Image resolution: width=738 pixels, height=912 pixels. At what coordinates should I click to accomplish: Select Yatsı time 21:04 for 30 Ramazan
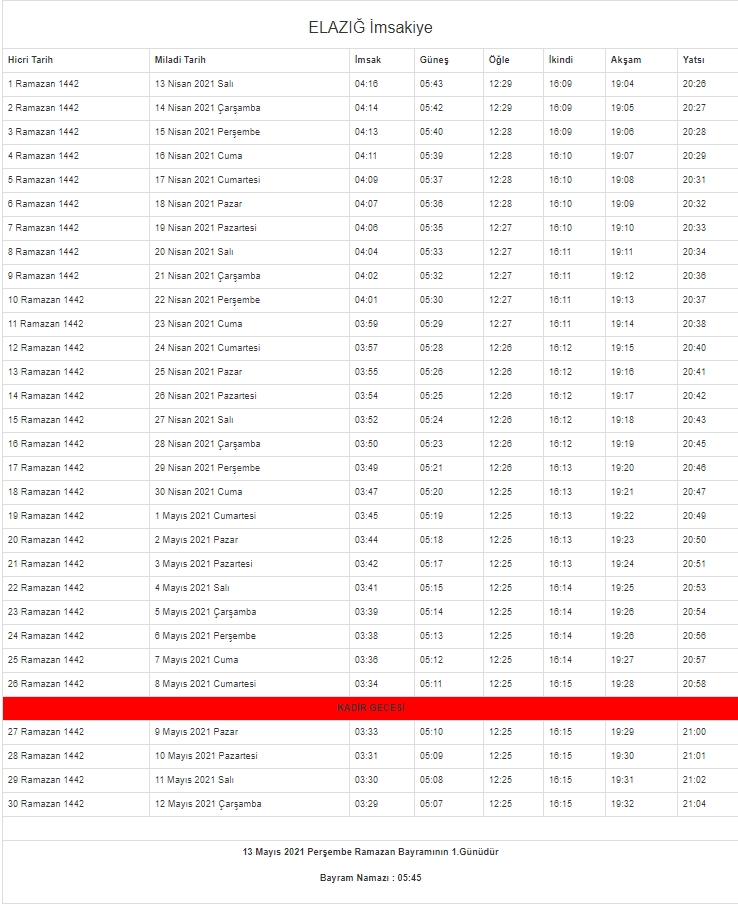point(694,804)
